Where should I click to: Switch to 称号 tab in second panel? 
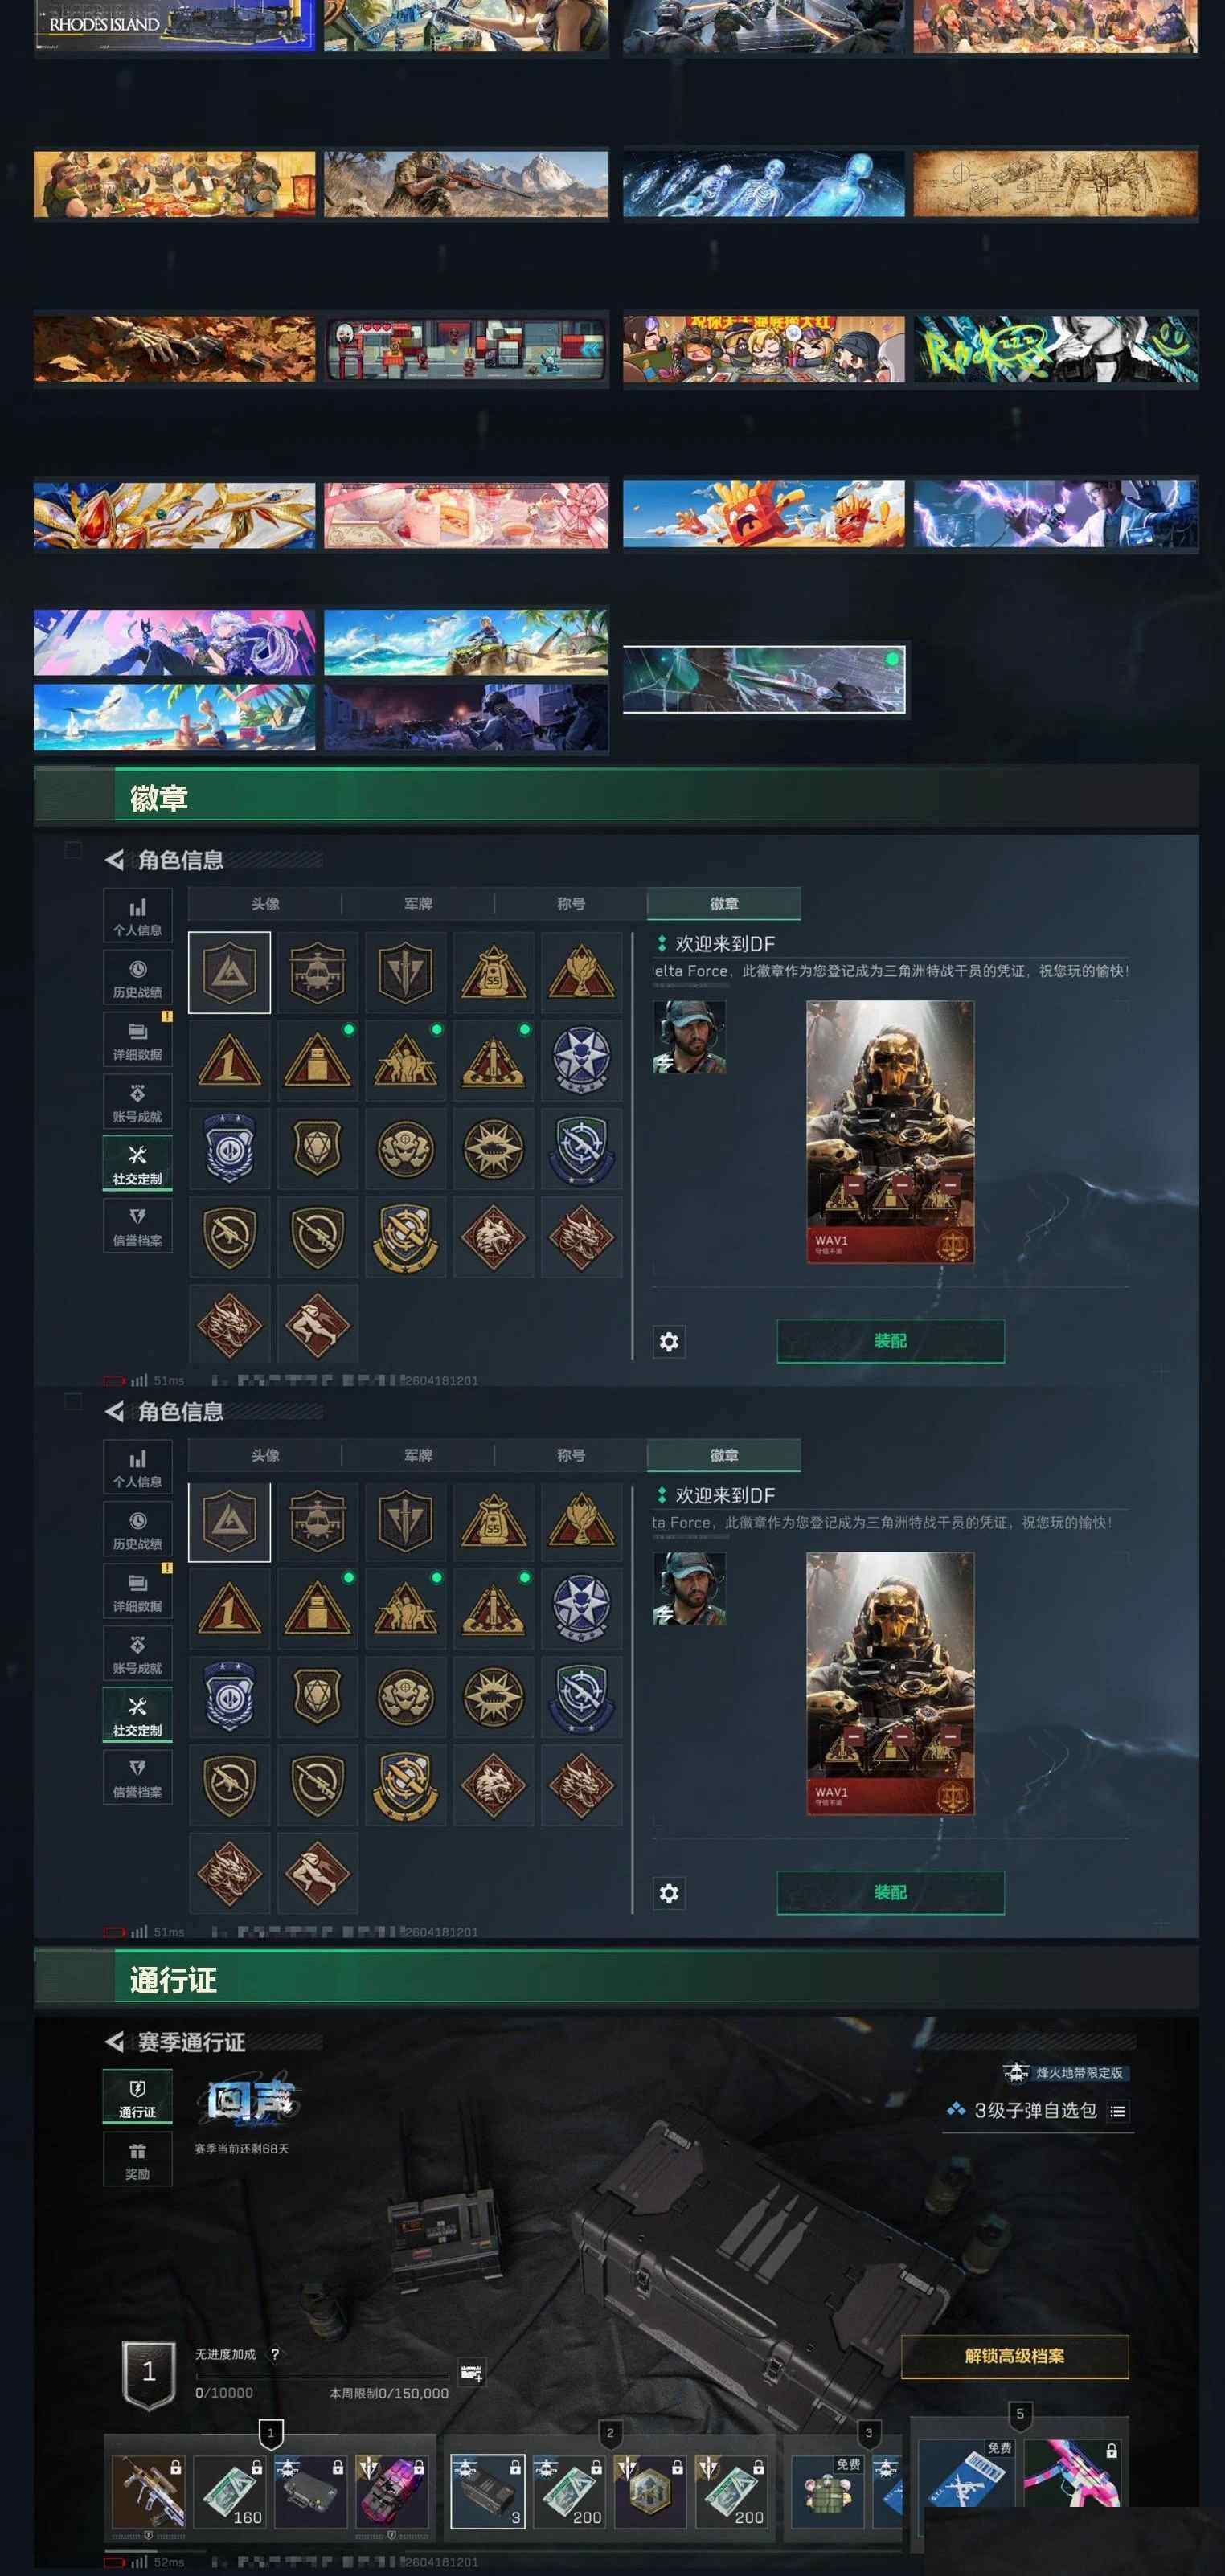[571, 1455]
